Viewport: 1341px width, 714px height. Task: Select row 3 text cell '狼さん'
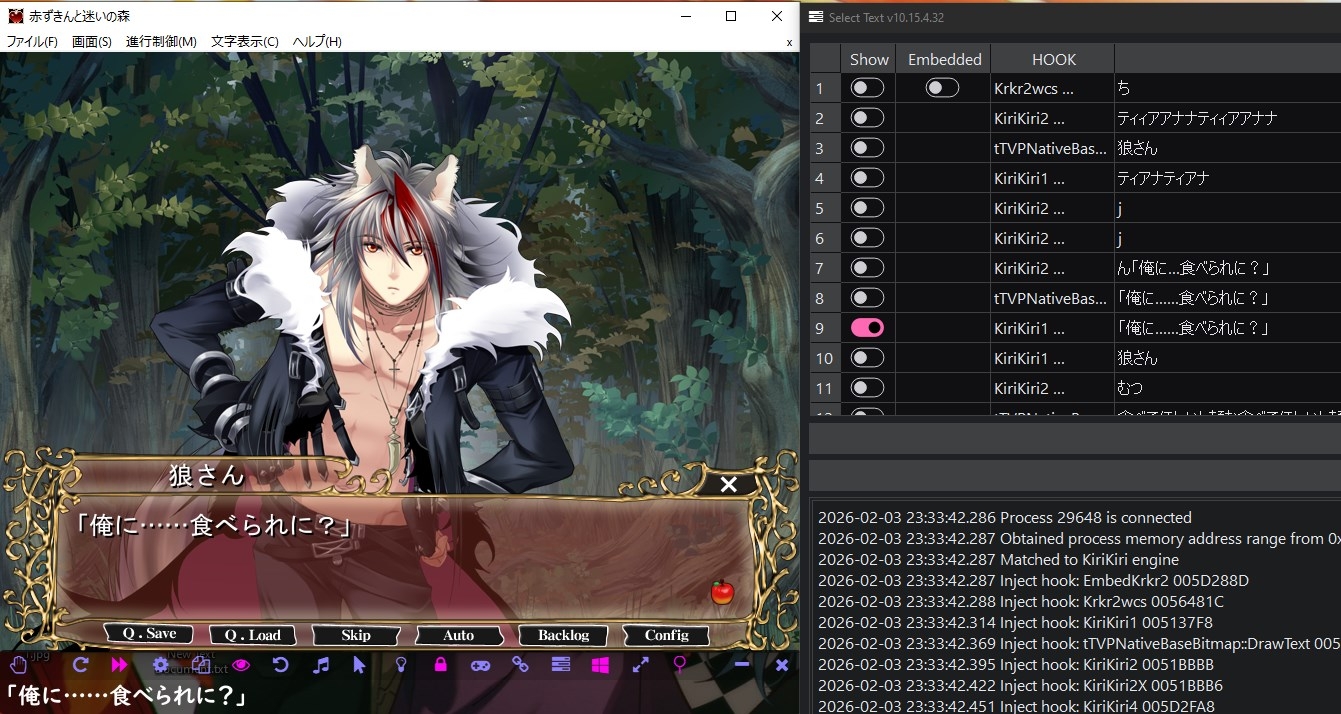tap(1228, 148)
